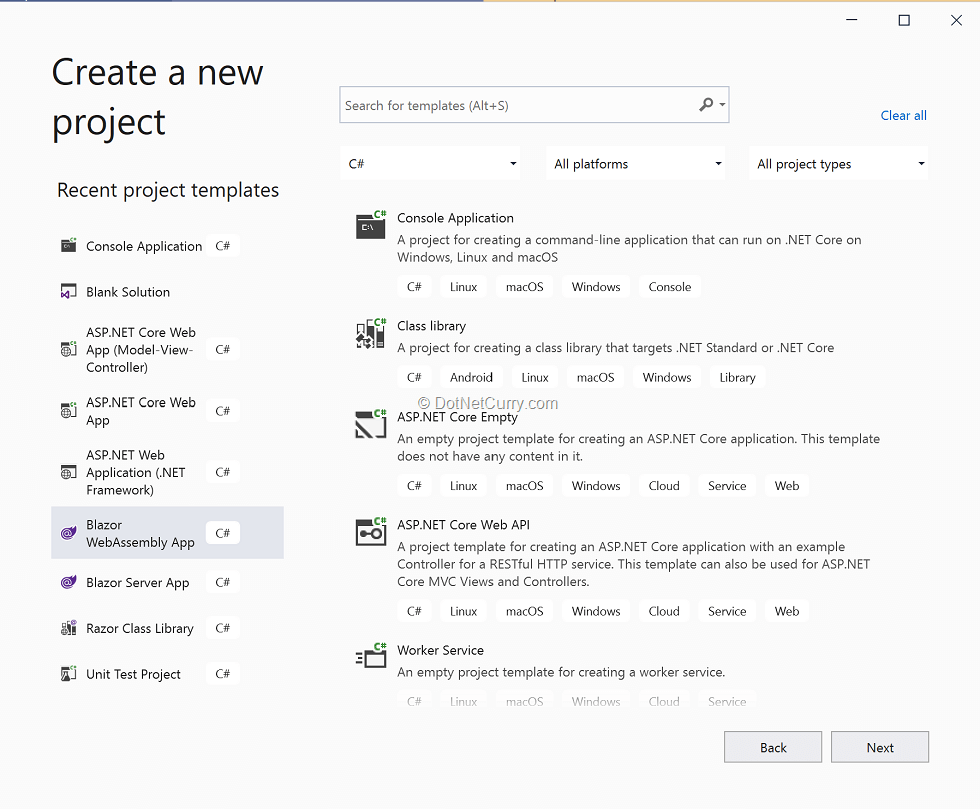Click the Next button

coord(880,747)
